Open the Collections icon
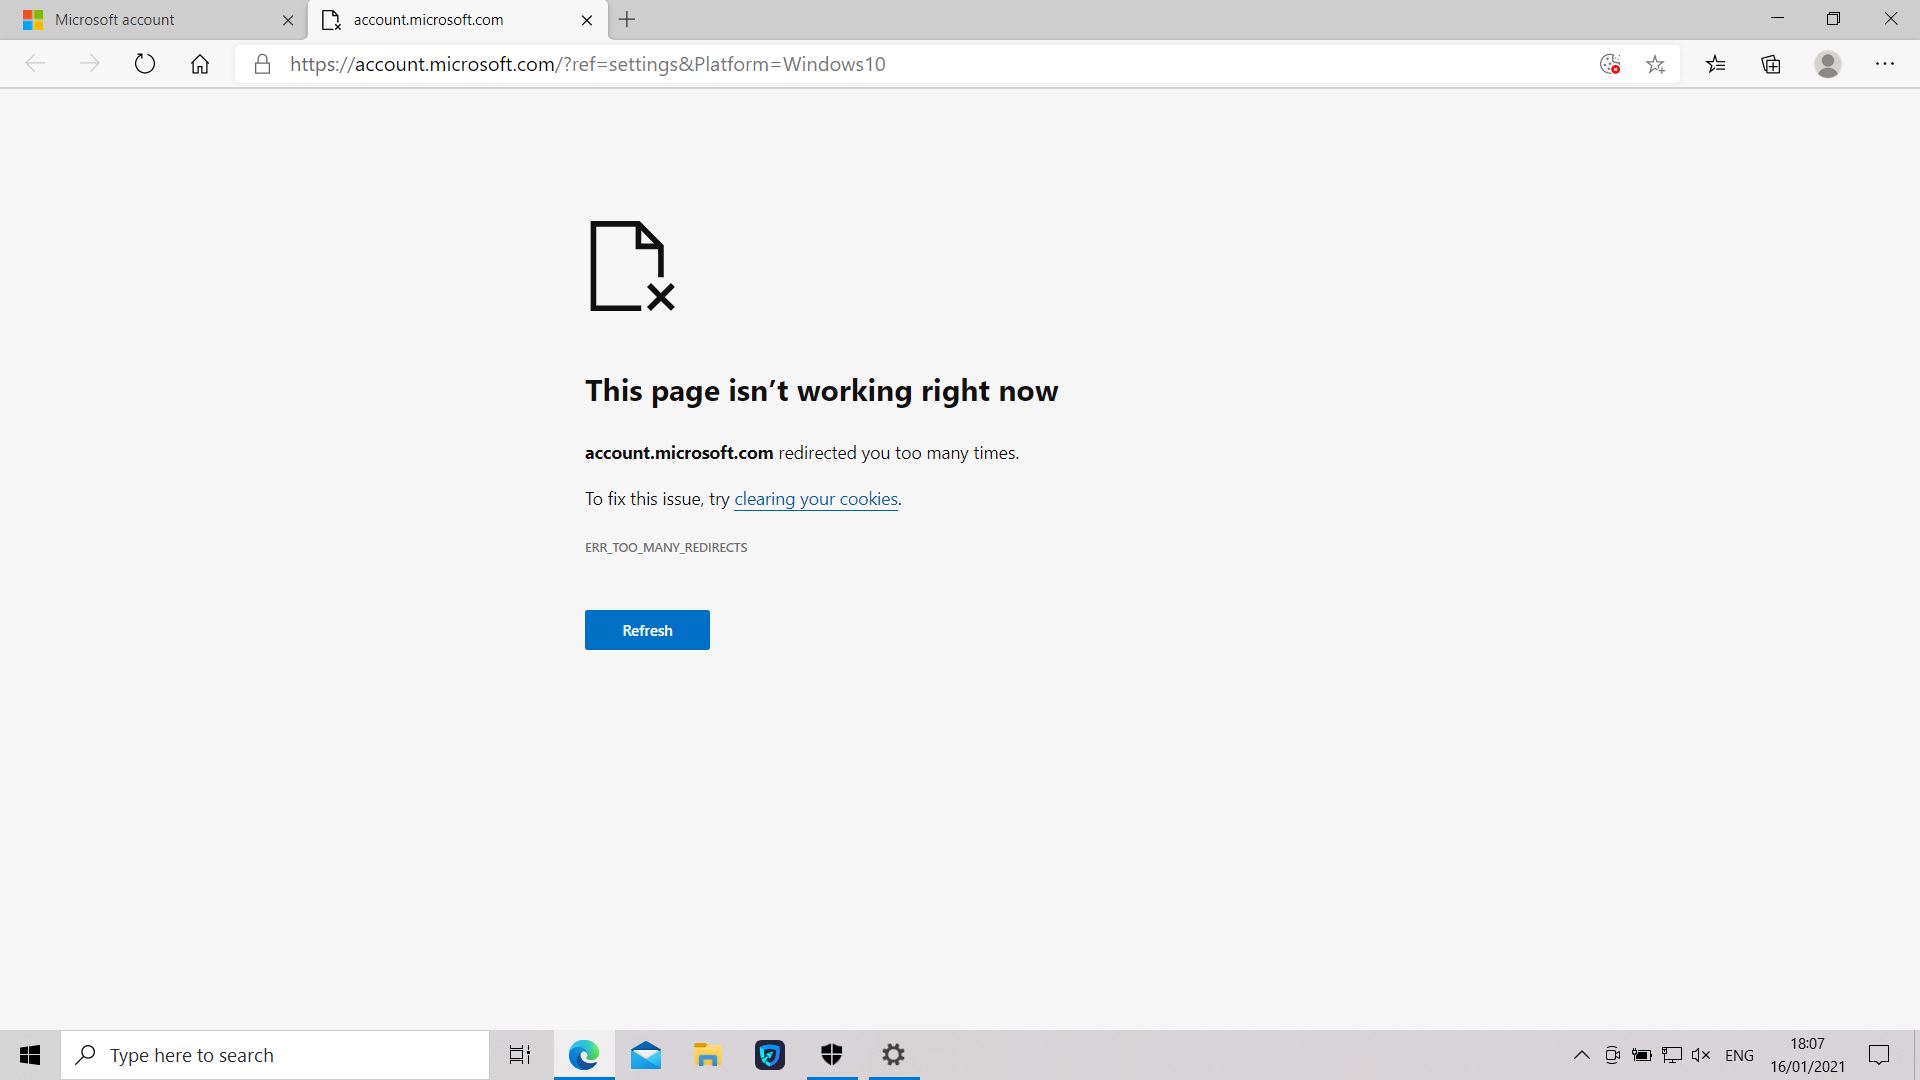Screen dimensions: 1920x1080 tap(1771, 64)
